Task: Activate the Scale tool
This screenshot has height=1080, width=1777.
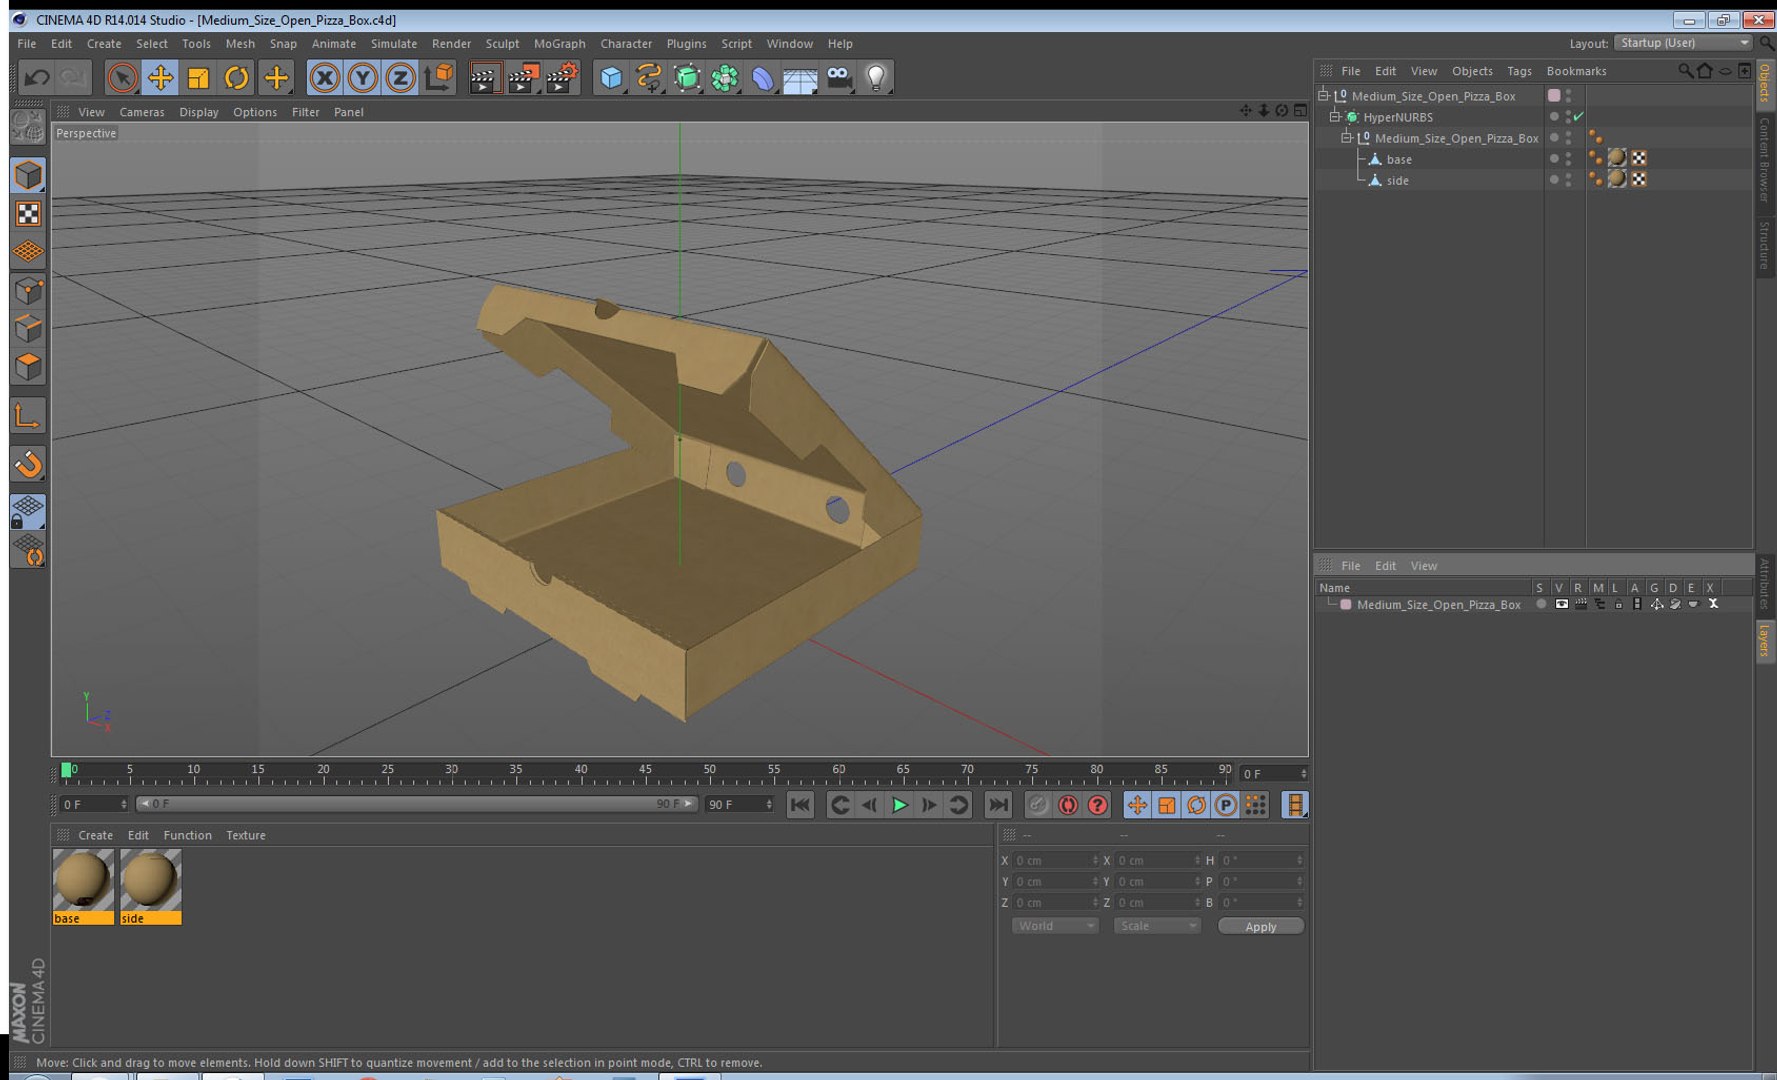Action: pyautogui.click(x=198, y=77)
